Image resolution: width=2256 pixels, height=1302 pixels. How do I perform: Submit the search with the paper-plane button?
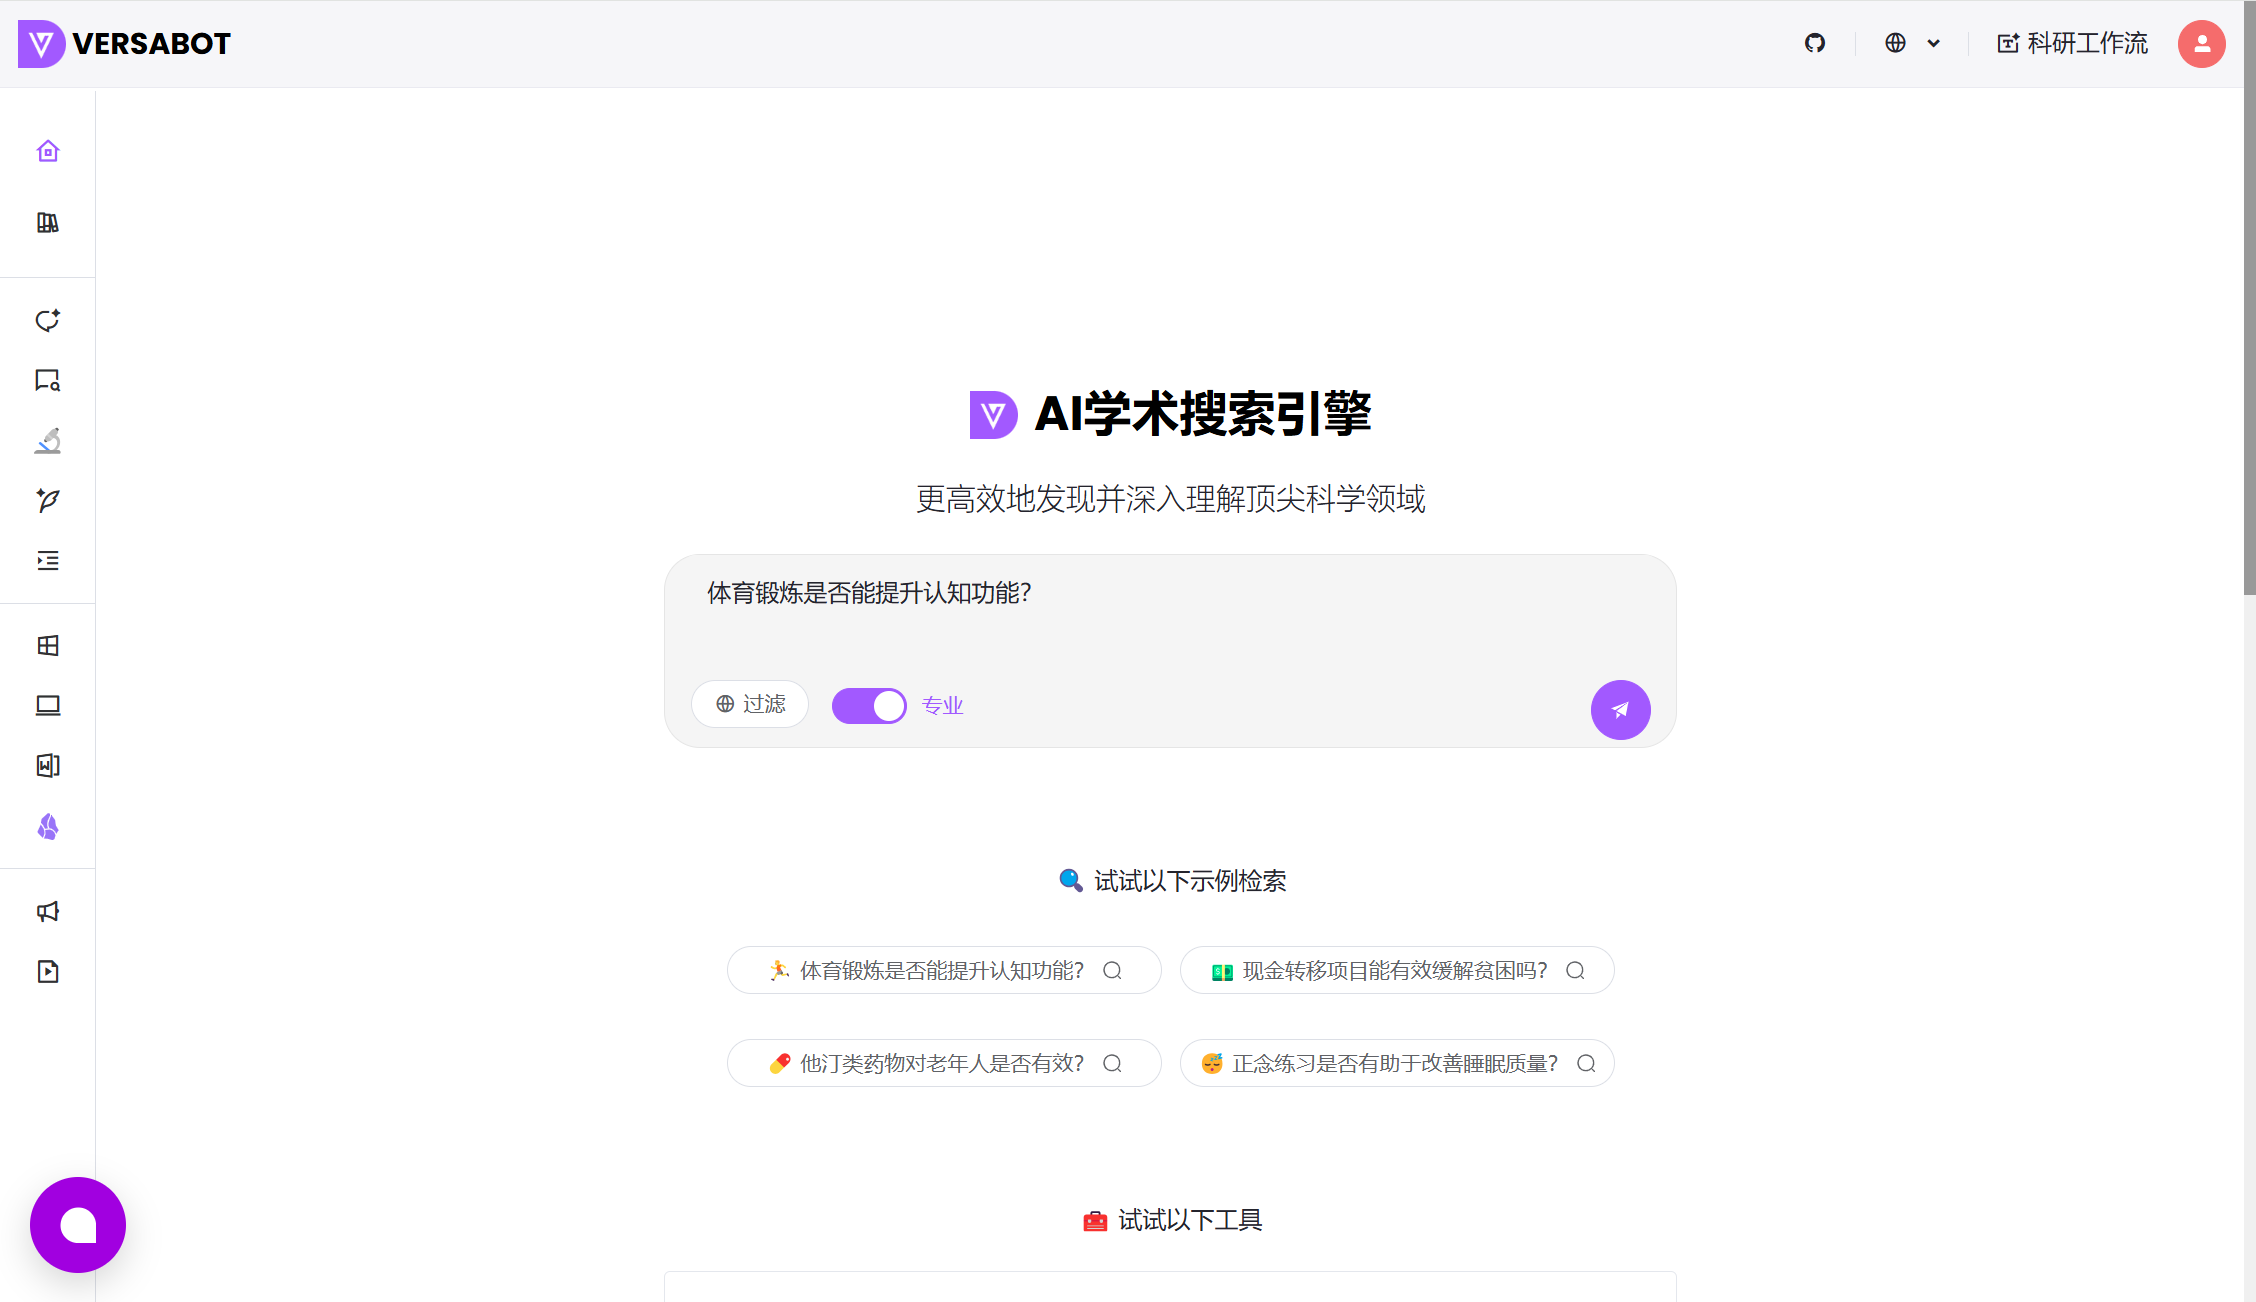click(1620, 709)
